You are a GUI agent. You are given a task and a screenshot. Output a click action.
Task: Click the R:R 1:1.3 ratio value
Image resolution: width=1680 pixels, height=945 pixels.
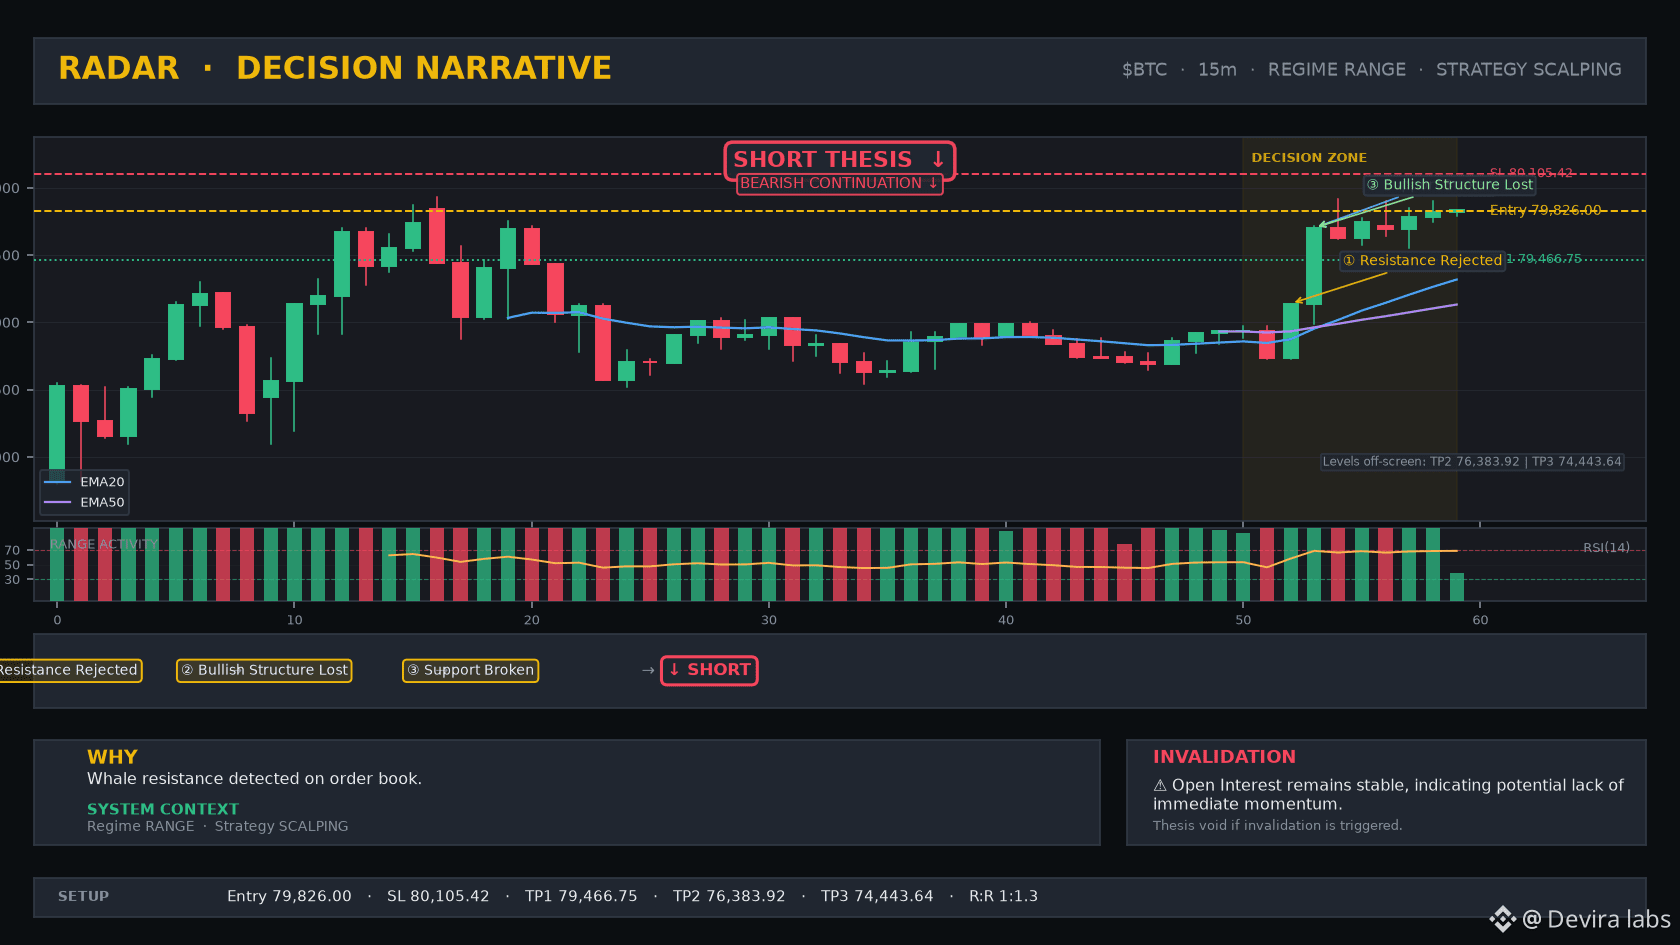(x=1003, y=896)
